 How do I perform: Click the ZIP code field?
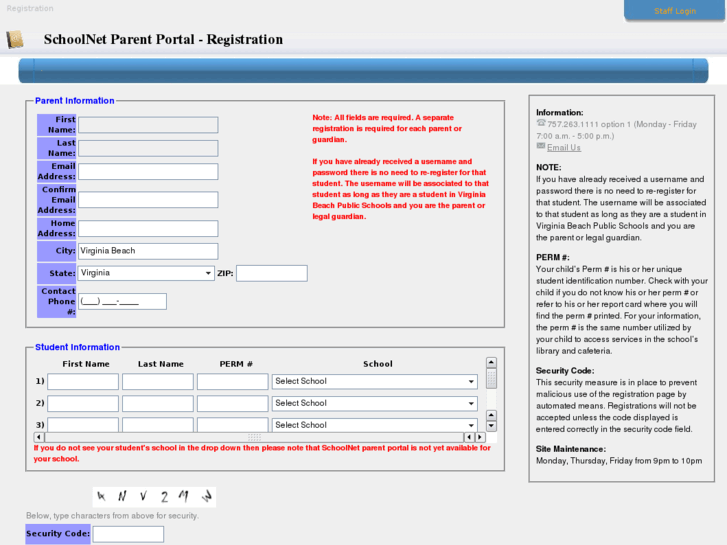(272, 273)
